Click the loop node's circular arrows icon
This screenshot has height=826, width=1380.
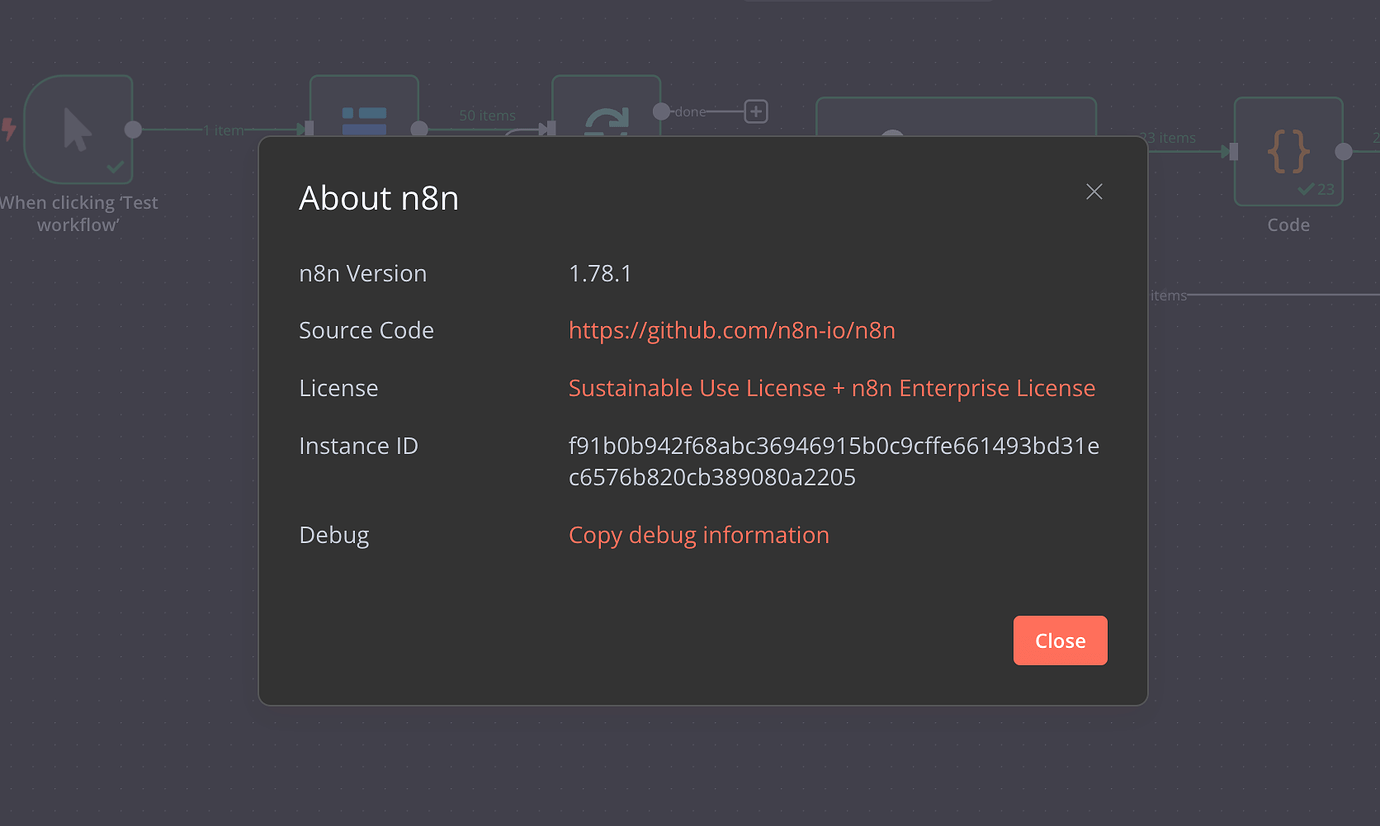click(606, 118)
